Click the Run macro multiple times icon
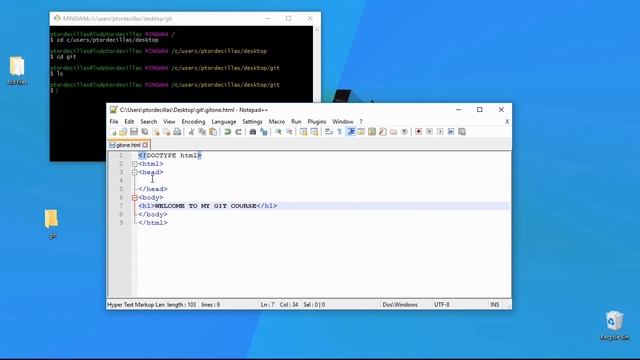640x360 pixels. point(451,132)
